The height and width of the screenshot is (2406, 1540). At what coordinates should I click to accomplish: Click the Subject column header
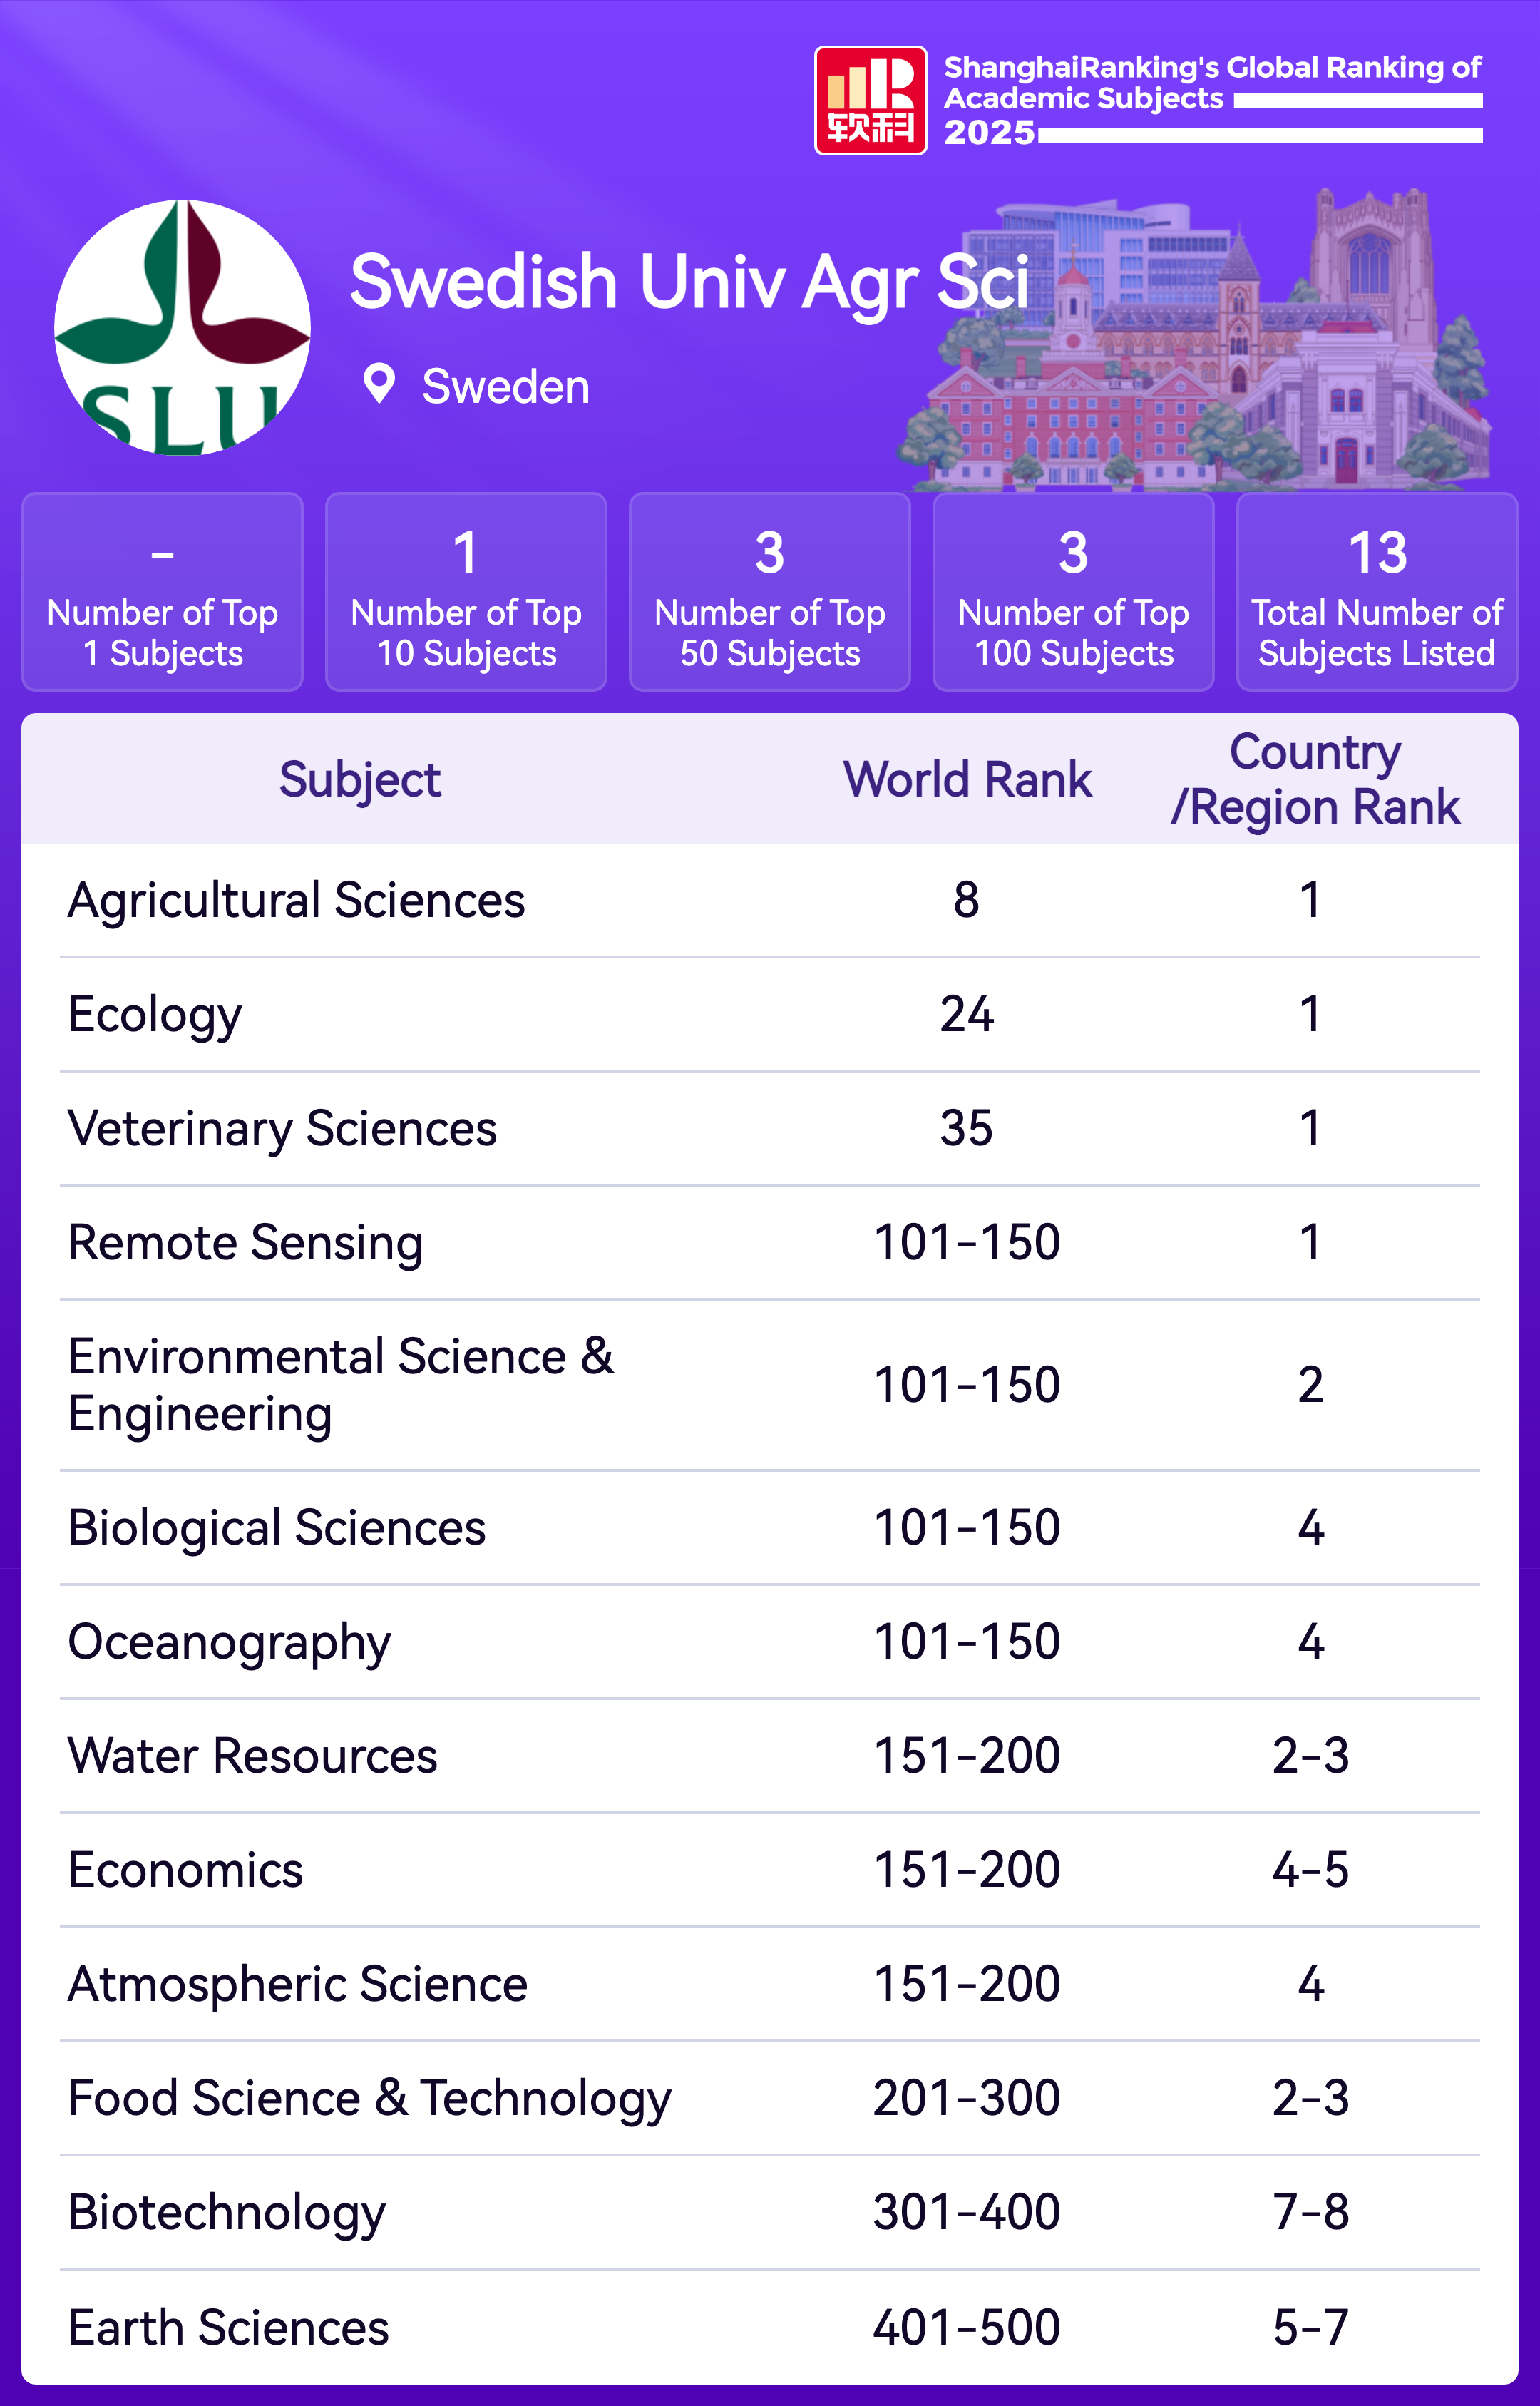click(360, 779)
